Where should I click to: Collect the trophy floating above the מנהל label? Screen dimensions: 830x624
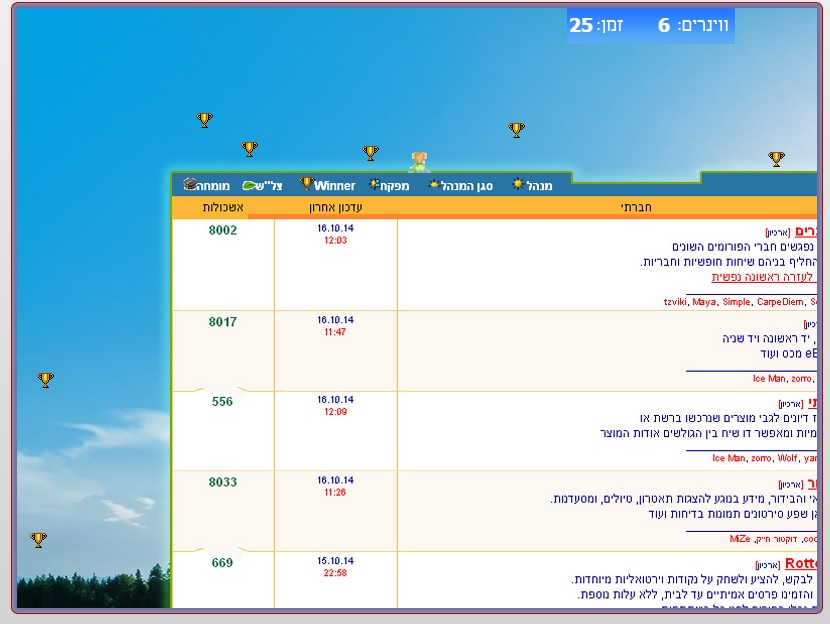point(517,130)
